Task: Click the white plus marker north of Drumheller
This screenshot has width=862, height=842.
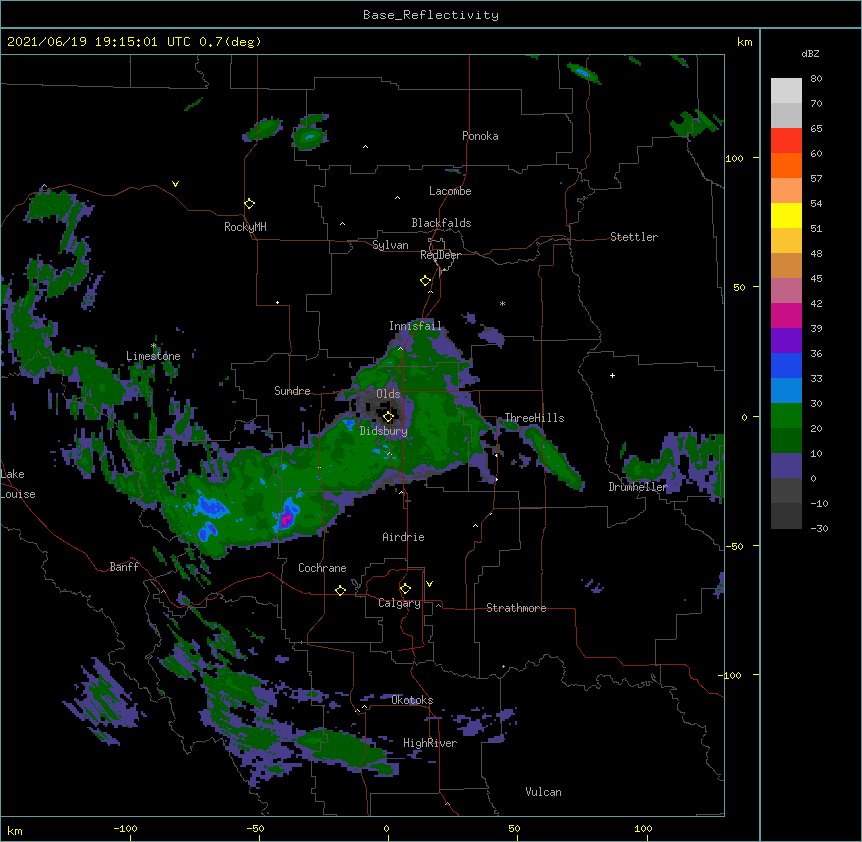Action: (x=612, y=375)
